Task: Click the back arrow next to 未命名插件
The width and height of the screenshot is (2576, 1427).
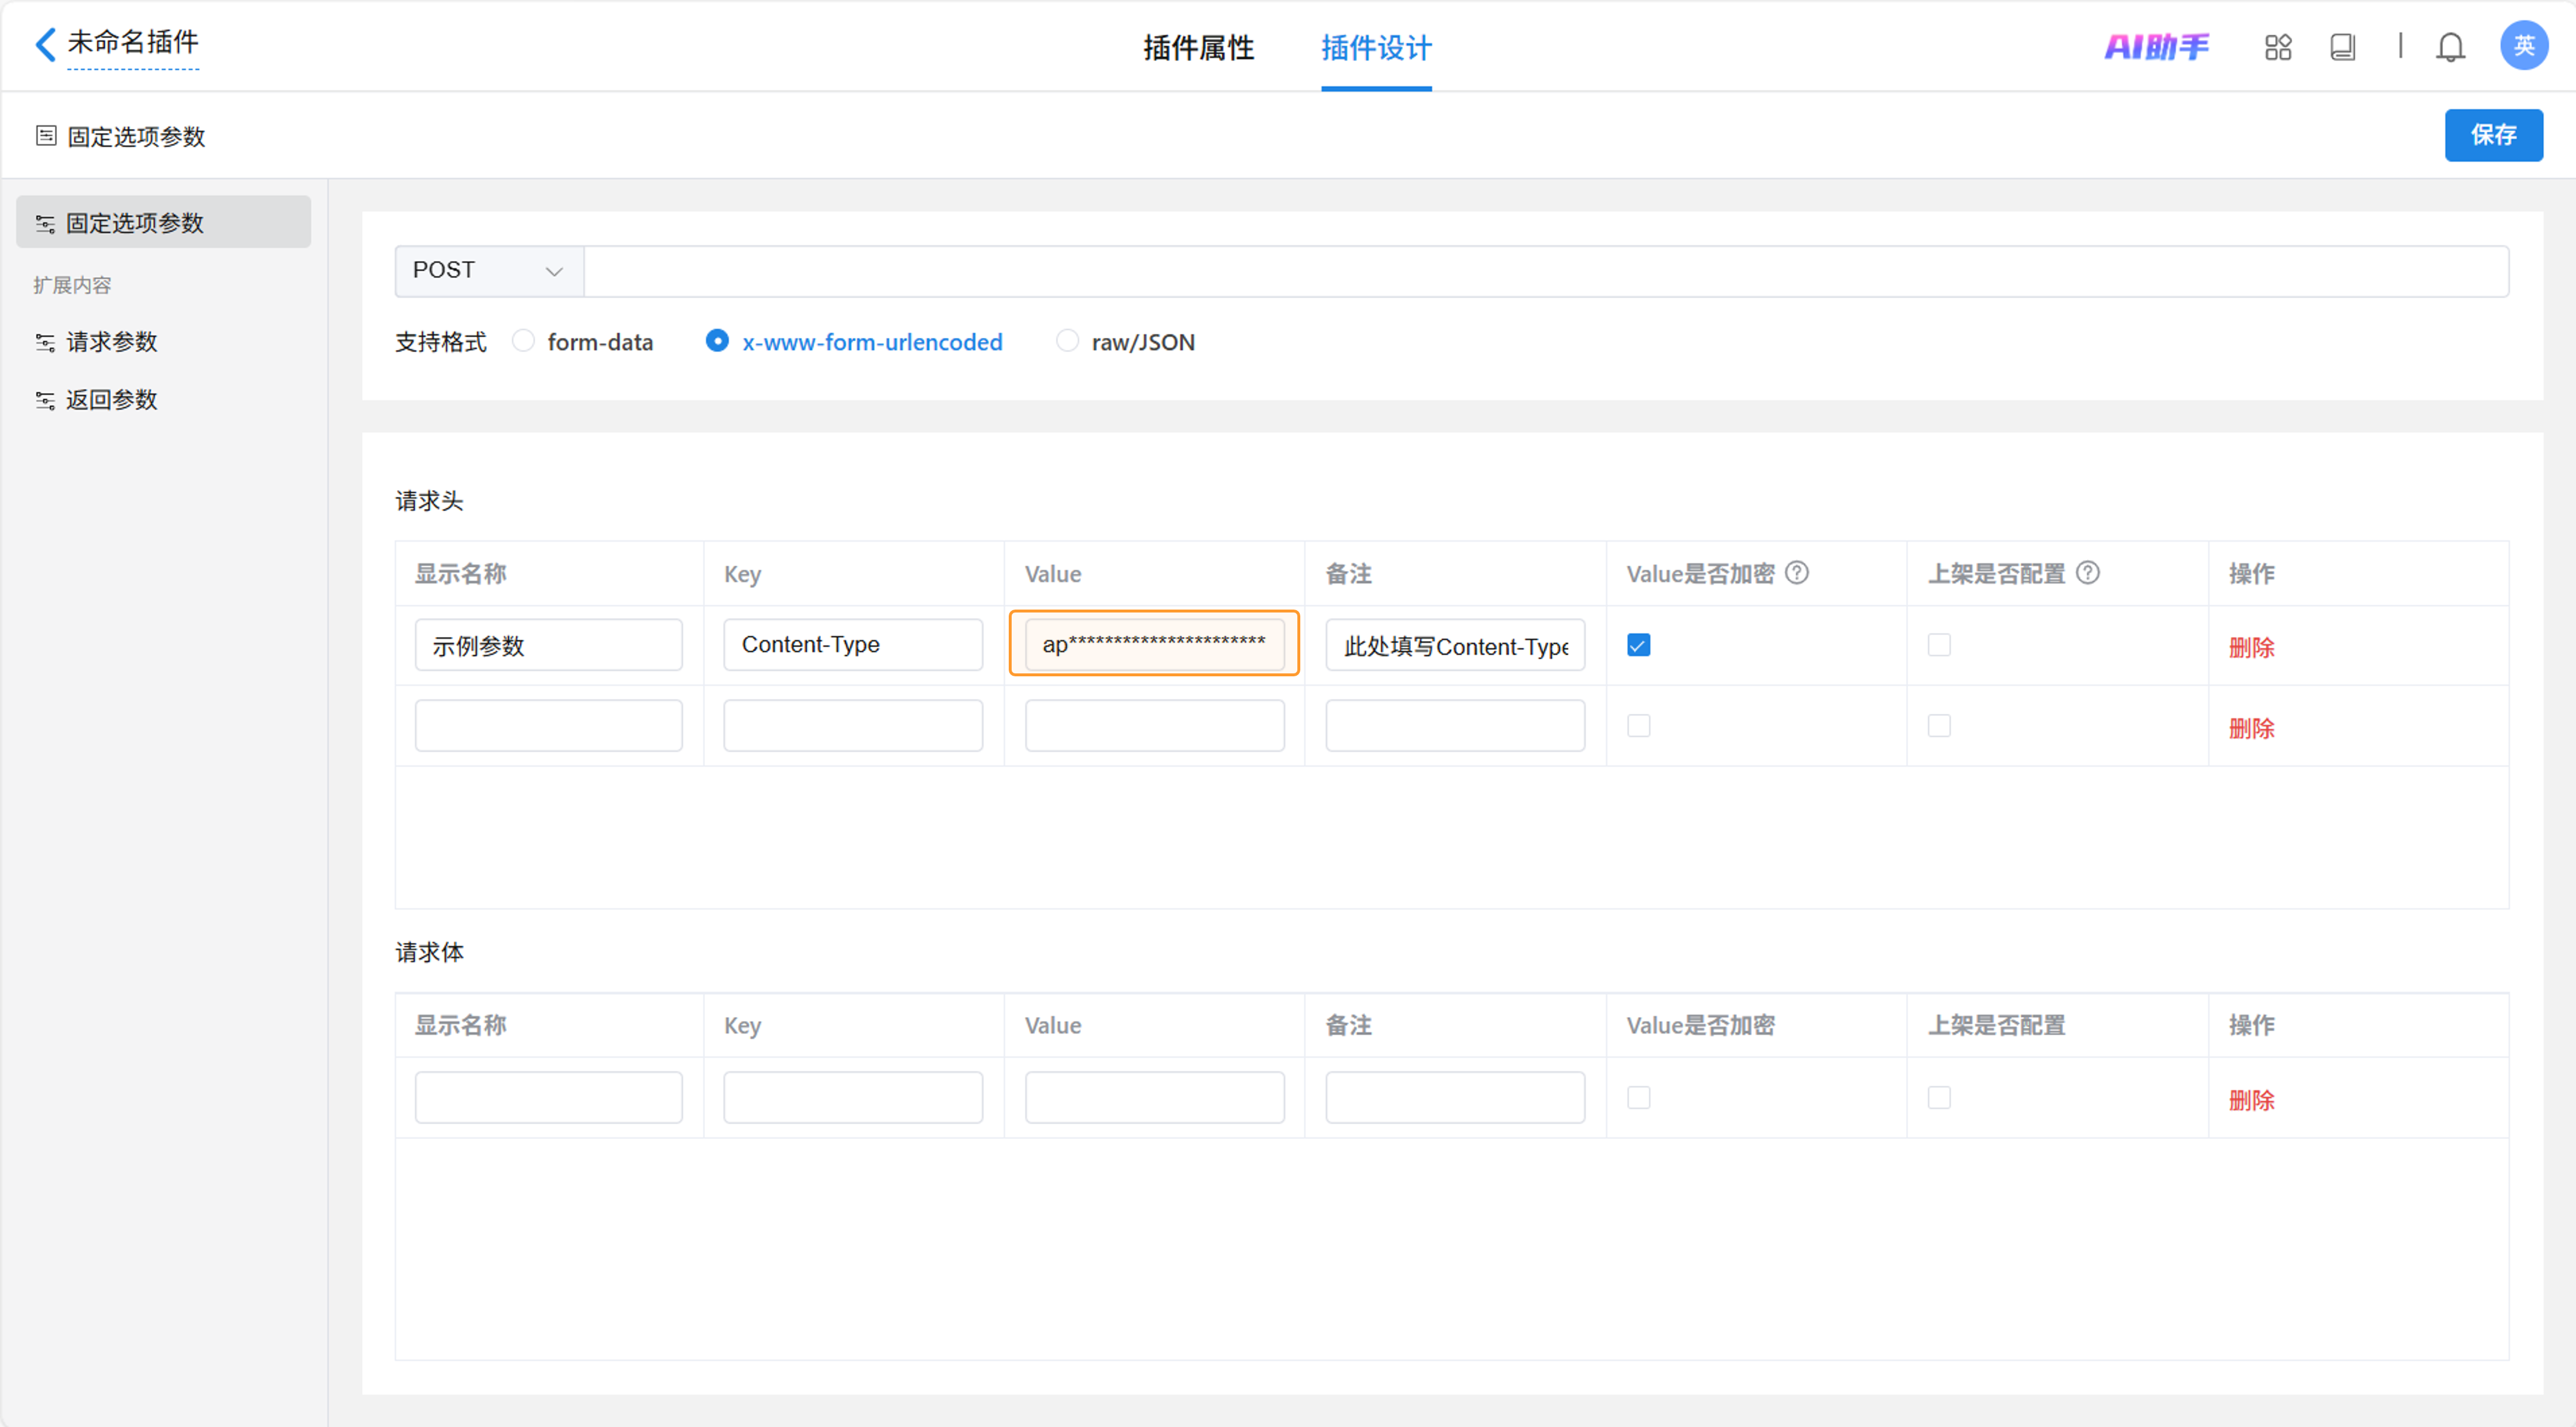Action: 45,44
